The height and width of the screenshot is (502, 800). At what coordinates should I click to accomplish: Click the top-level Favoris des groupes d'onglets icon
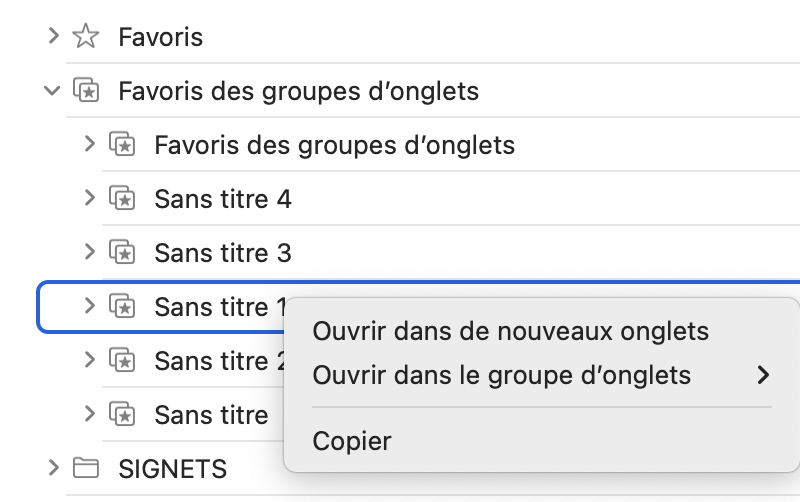[86, 92]
